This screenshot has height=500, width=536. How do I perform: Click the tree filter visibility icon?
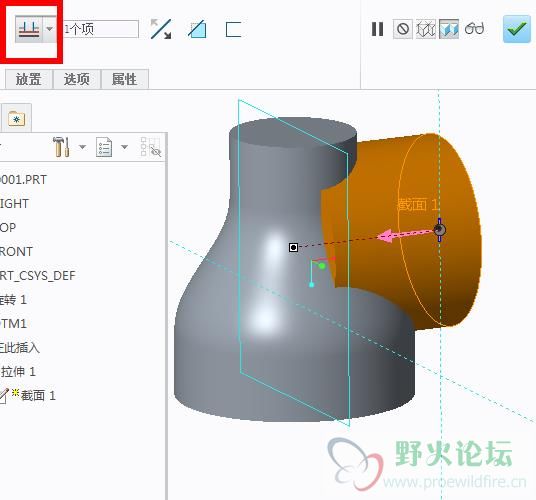tap(151, 147)
